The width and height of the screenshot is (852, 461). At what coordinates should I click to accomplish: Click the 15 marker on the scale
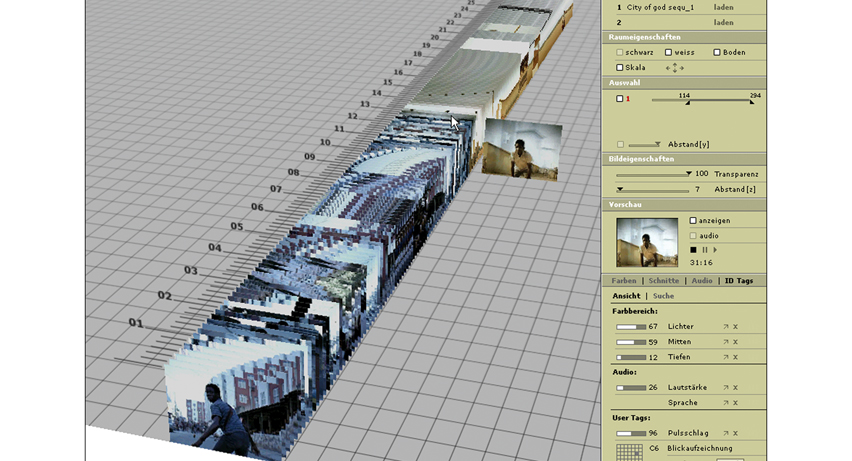click(x=387, y=83)
